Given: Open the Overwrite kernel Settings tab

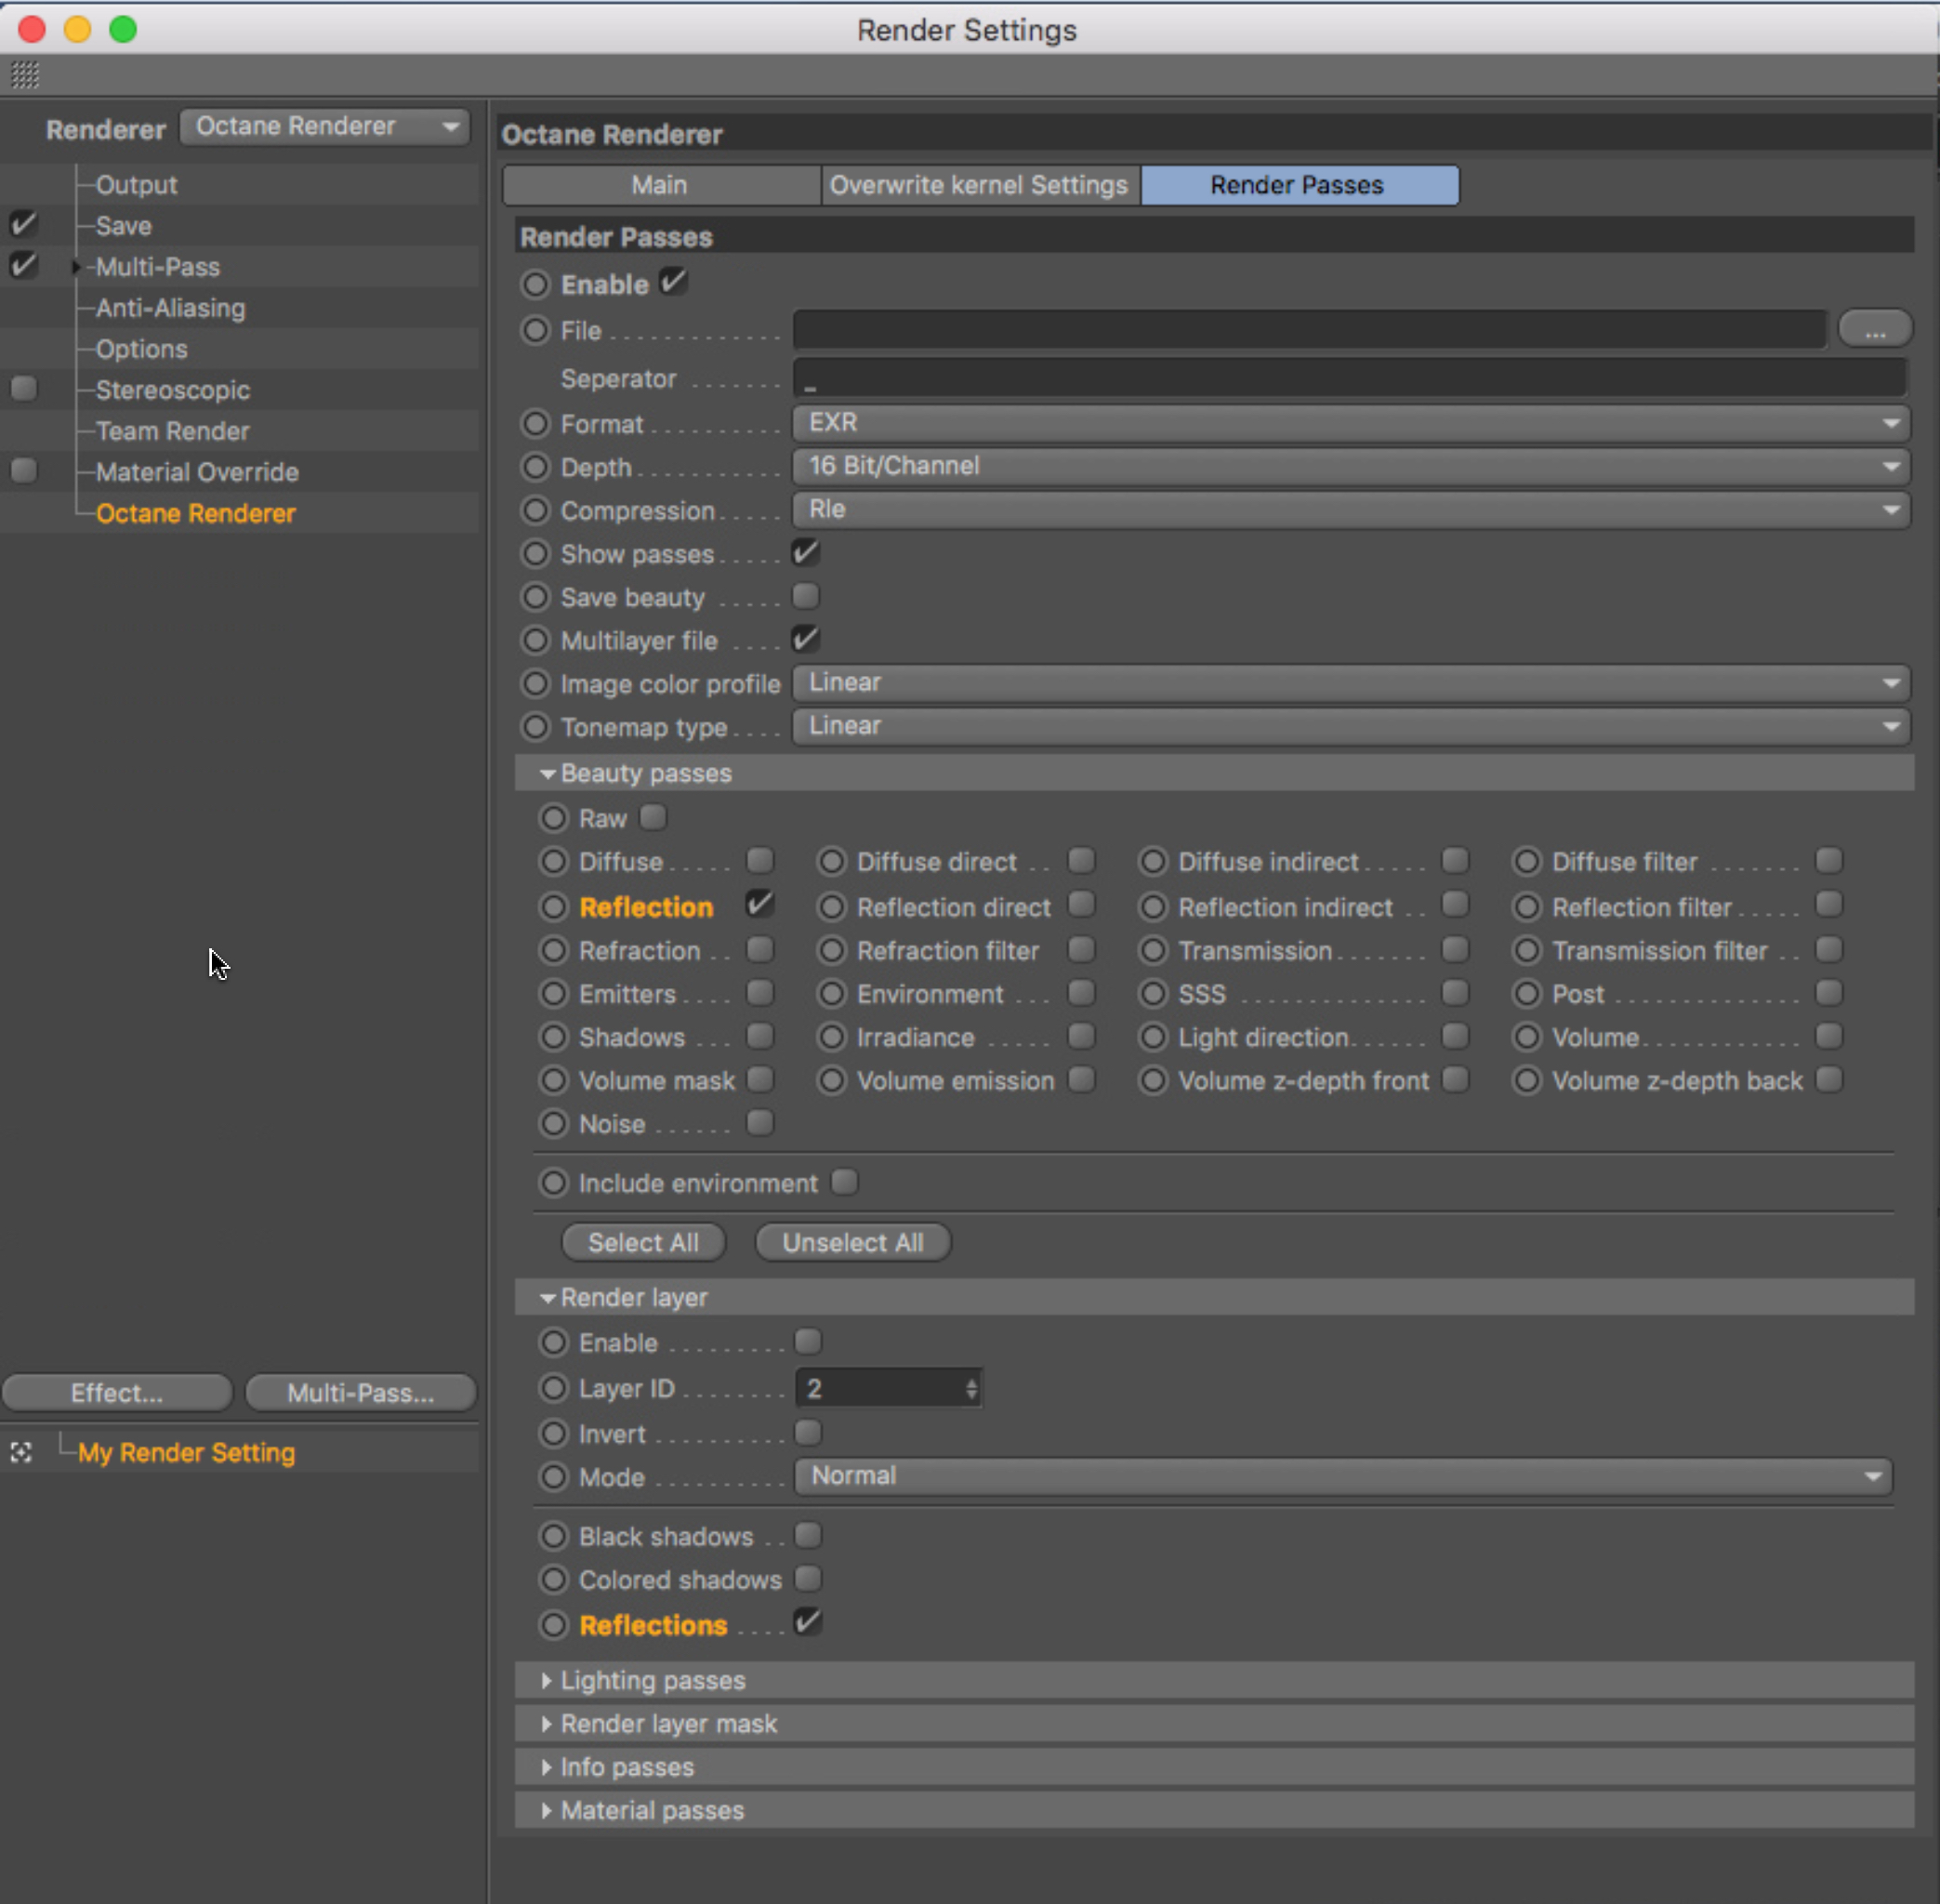Looking at the screenshot, I should pyautogui.click(x=979, y=185).
